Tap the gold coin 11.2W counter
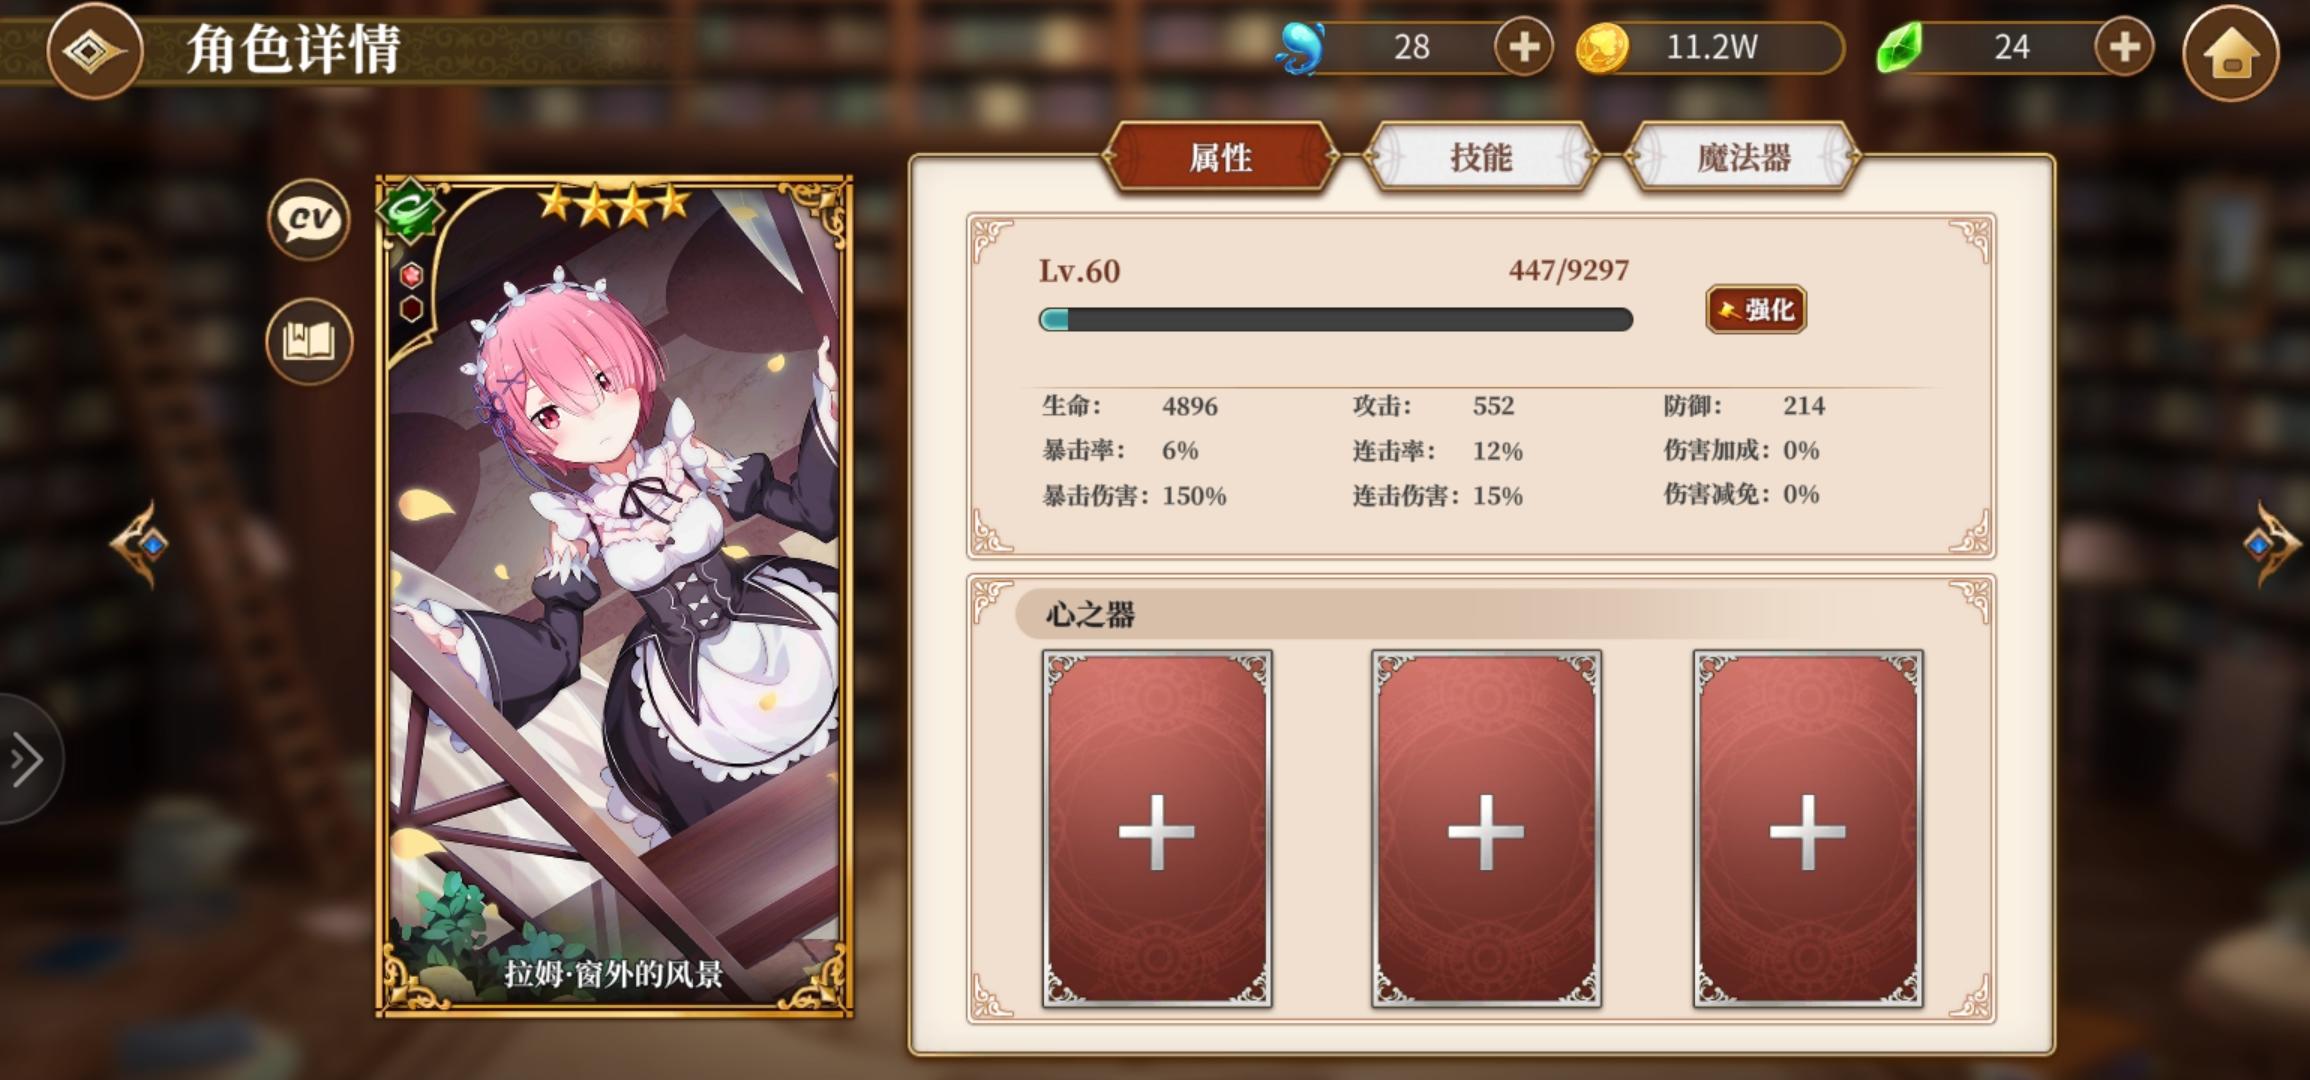 pyautogui.click(x=1710, y=47)
